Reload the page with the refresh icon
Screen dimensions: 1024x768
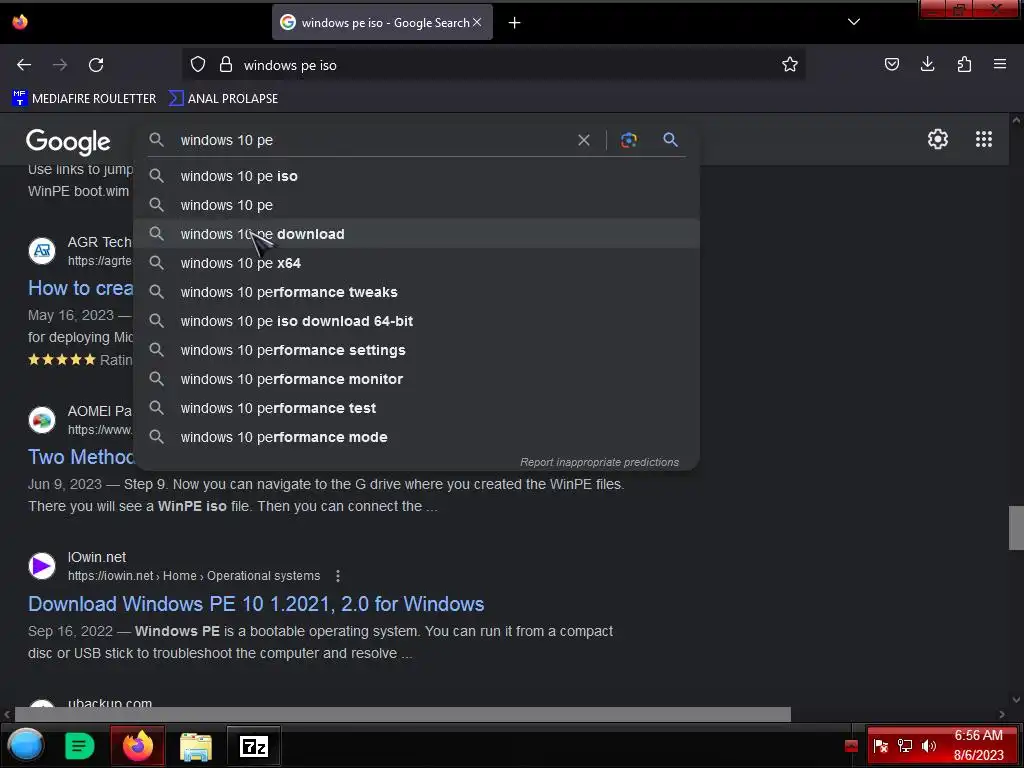(96, 65)
